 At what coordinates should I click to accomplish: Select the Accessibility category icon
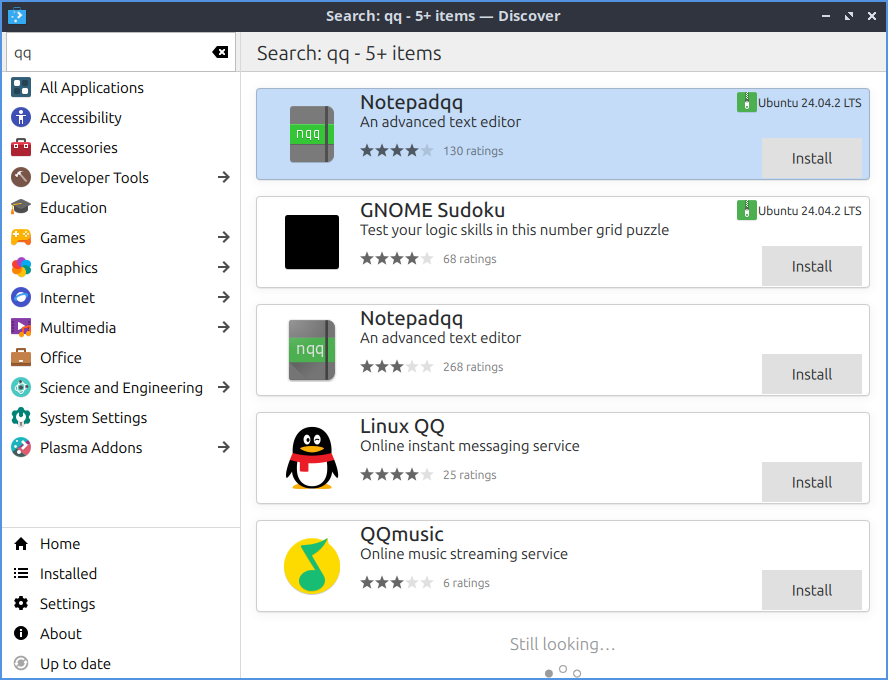coord(21,118)
